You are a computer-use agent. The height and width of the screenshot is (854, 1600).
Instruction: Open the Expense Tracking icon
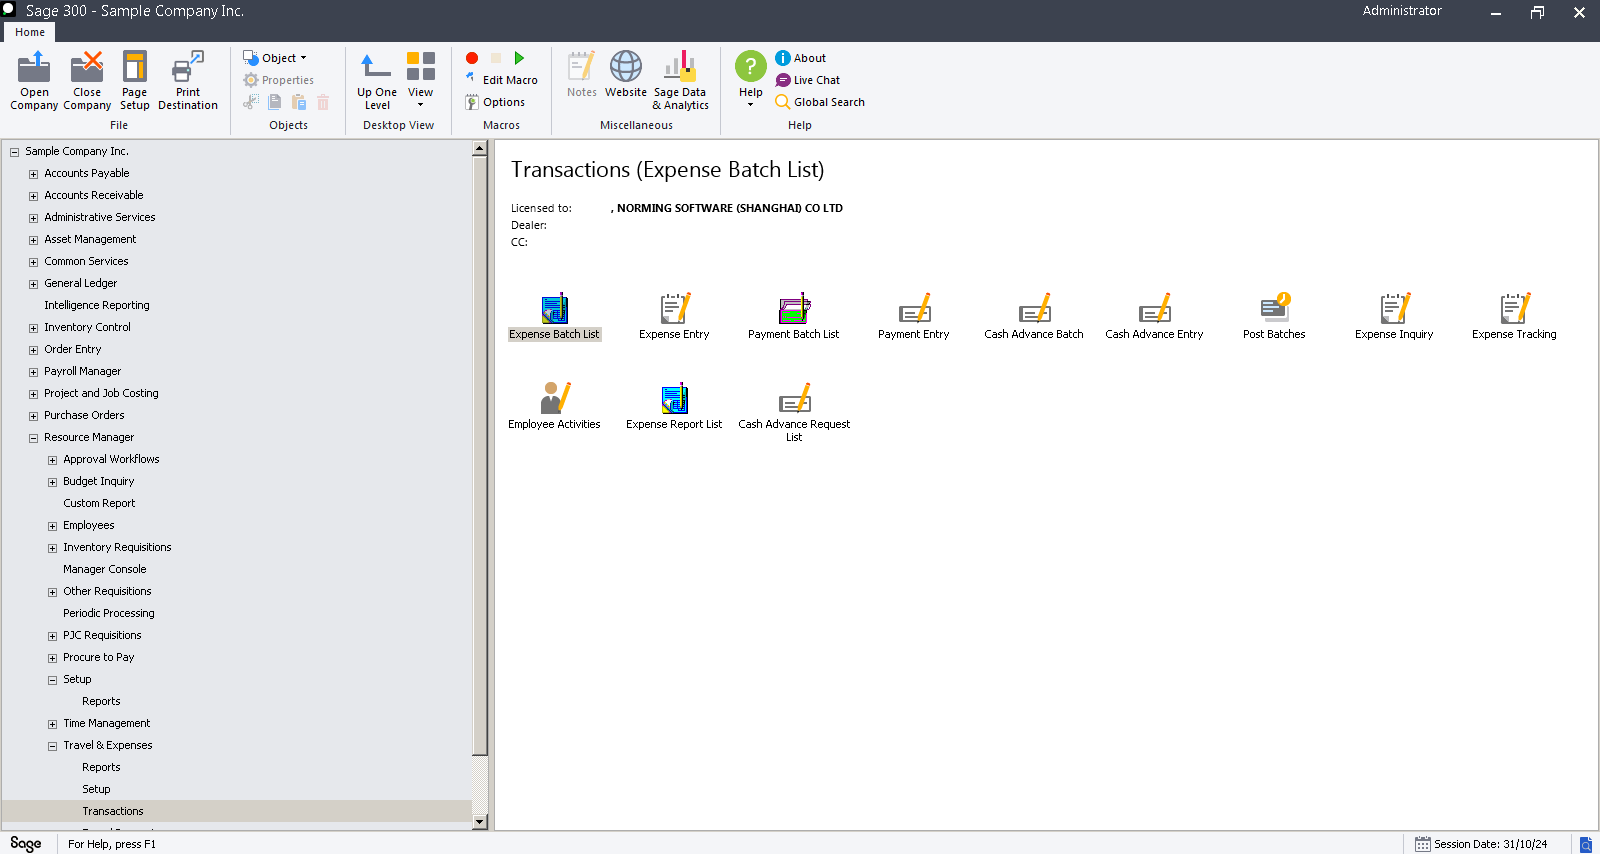click(x=1514, y=309)
